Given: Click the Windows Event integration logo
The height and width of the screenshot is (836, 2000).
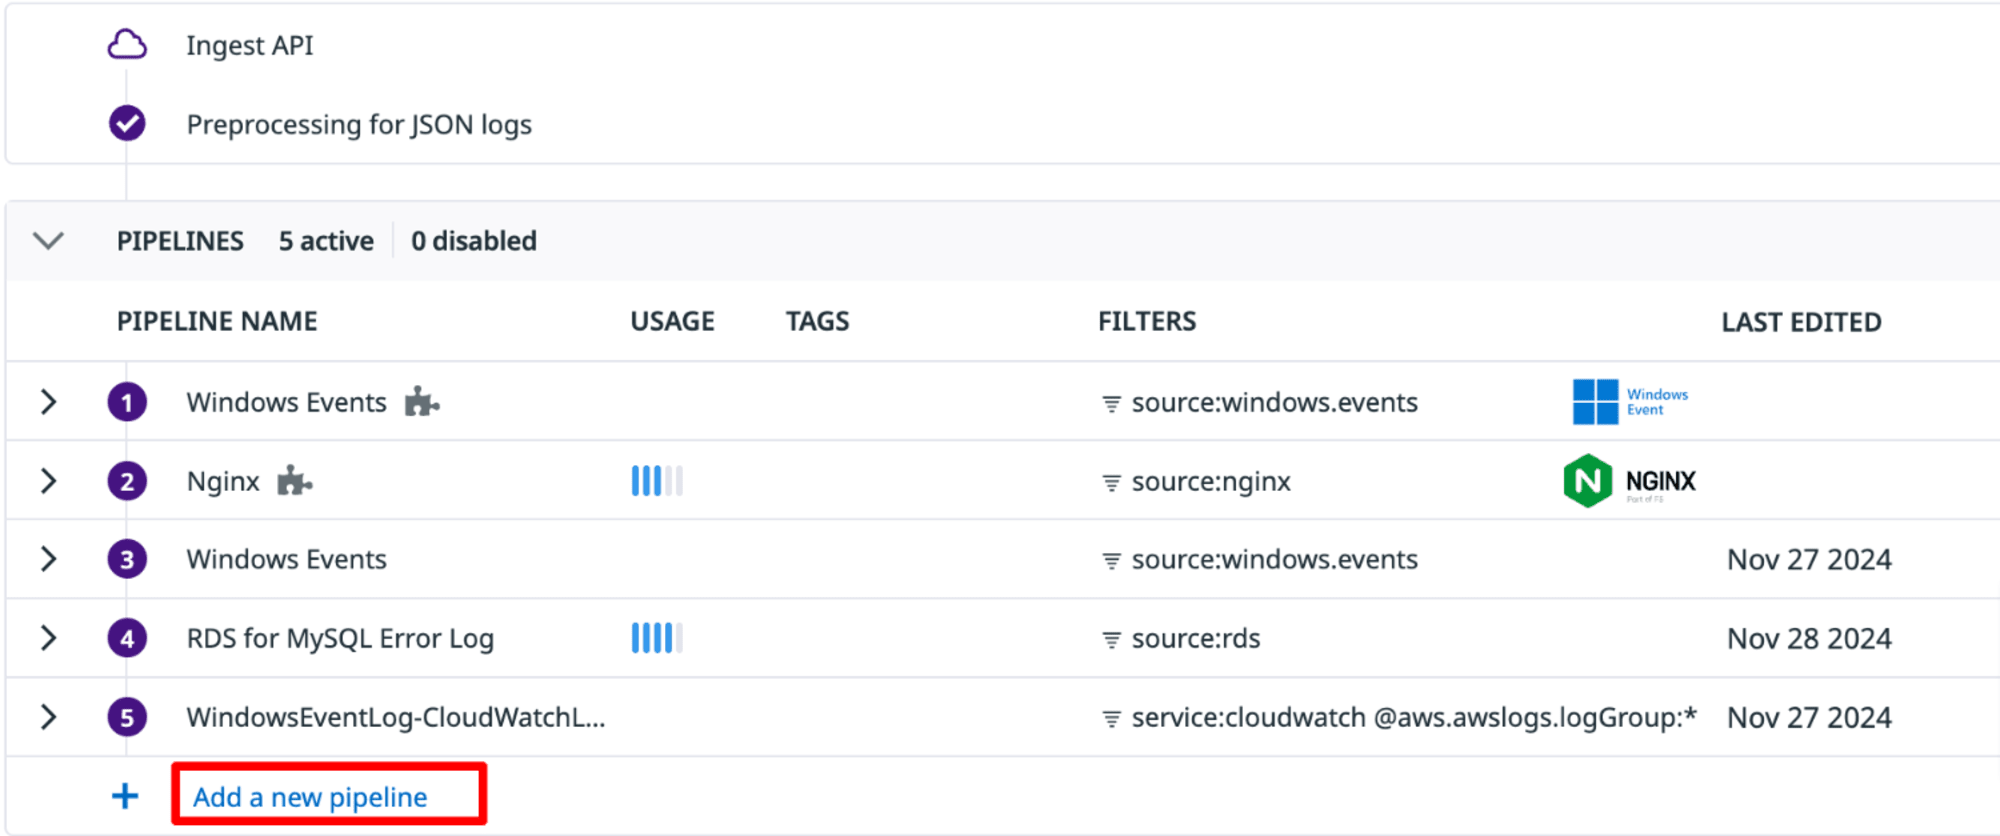Looking at the screenshot, I should [1631, 402].
